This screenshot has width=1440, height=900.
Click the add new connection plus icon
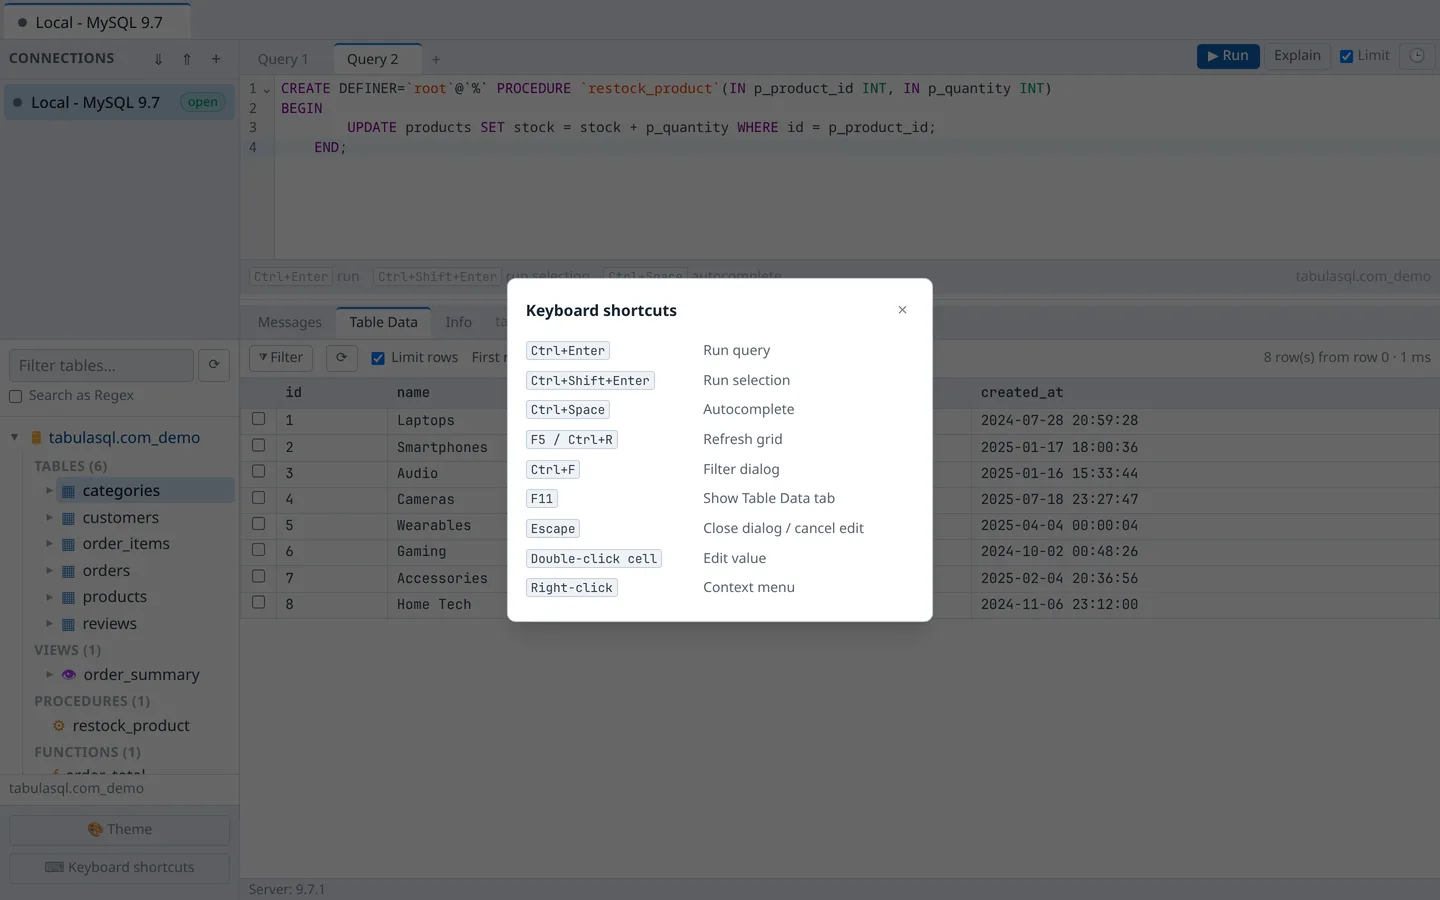(216, 59)
